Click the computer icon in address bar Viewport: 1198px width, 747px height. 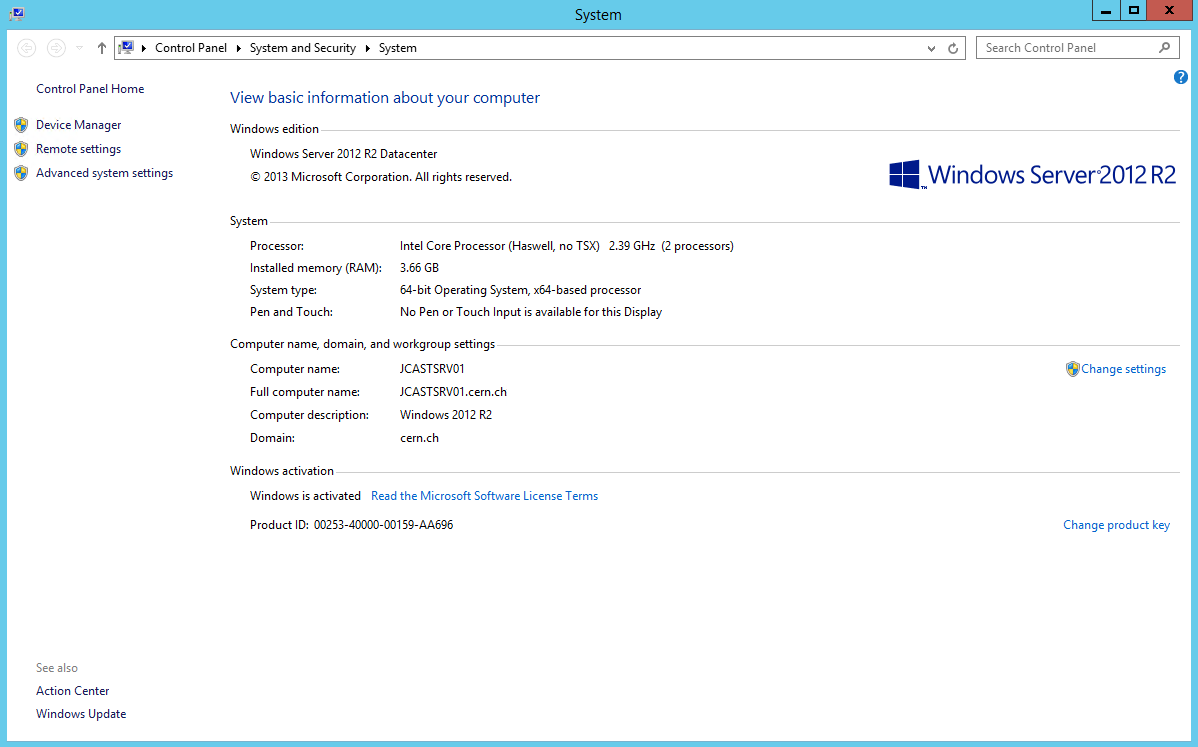coord(127,47)
